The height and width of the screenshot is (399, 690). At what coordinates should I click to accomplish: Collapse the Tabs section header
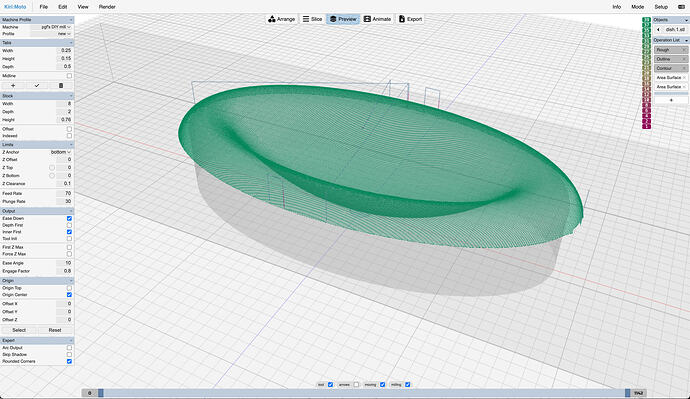pyautogui.click(x=37, y=43)
